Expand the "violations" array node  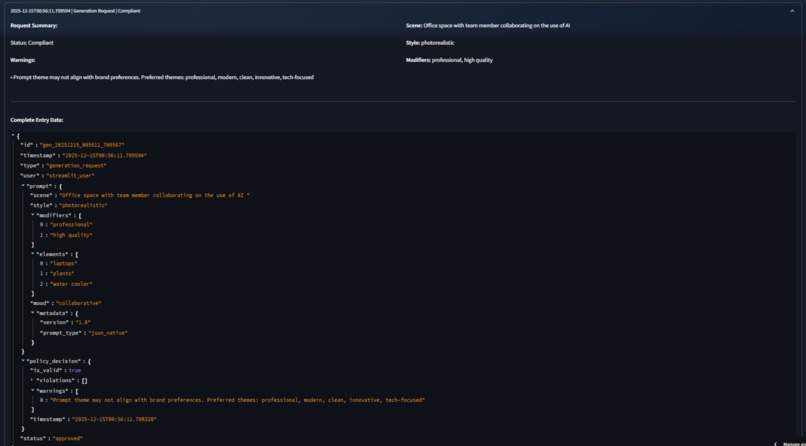coord(32,381)
